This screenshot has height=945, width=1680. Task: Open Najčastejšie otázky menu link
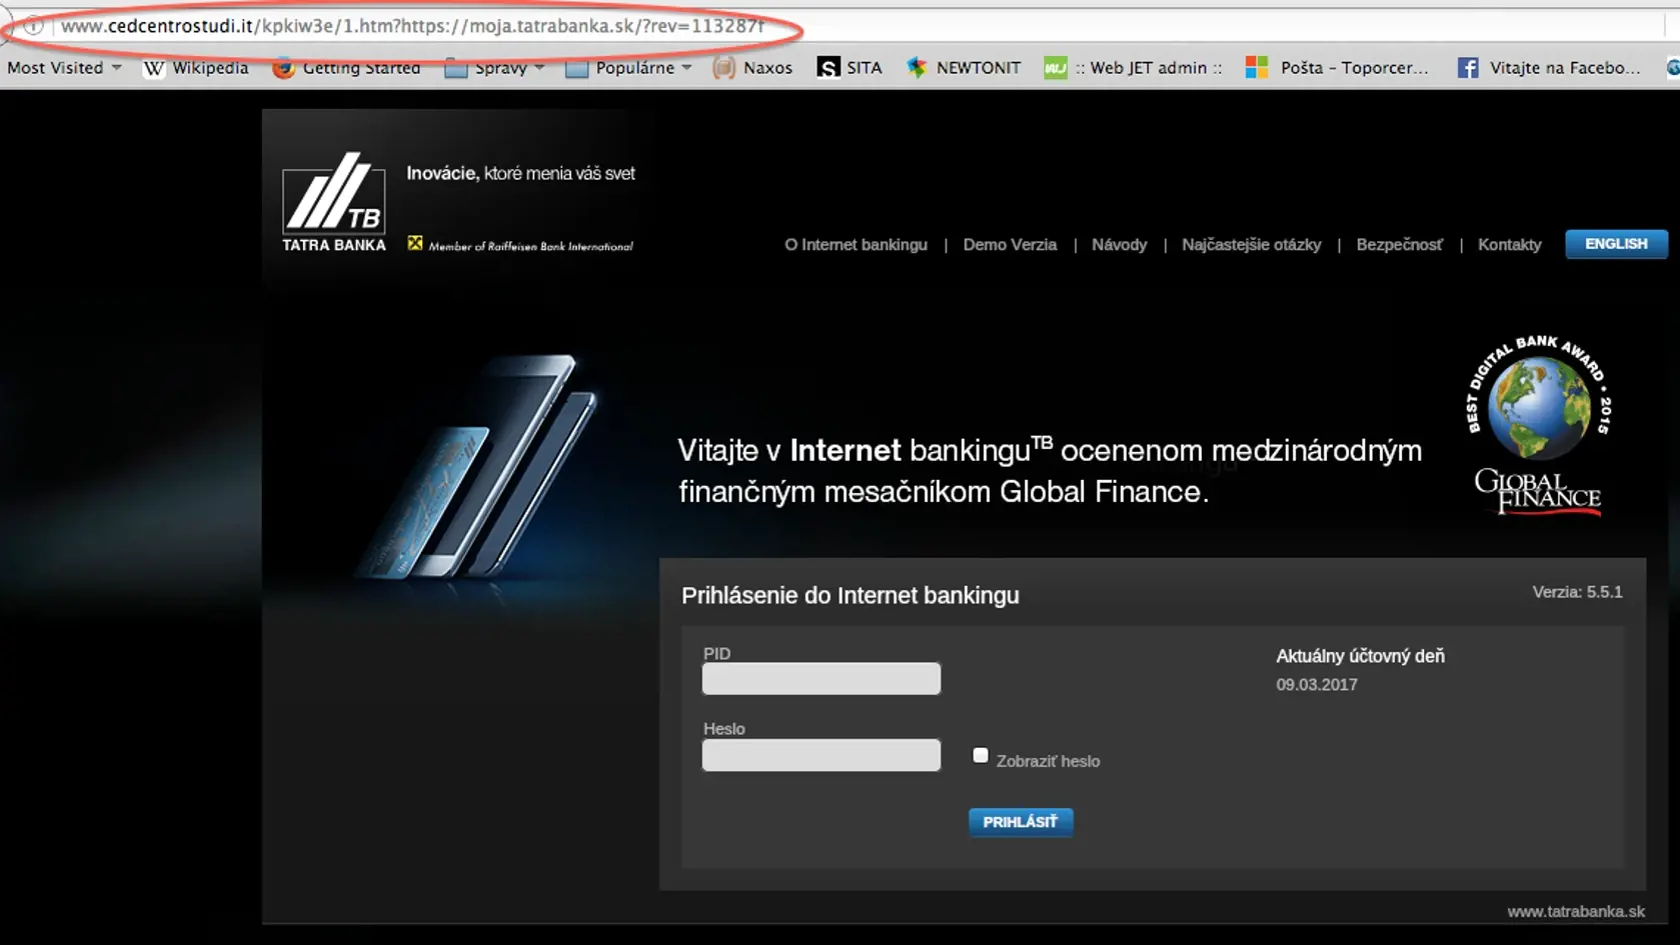coord(1251,244)
